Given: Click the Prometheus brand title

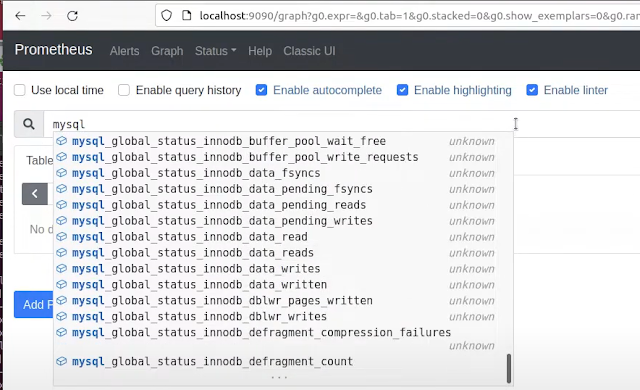Looking at the screenshot, I should (x=53, y=49).
